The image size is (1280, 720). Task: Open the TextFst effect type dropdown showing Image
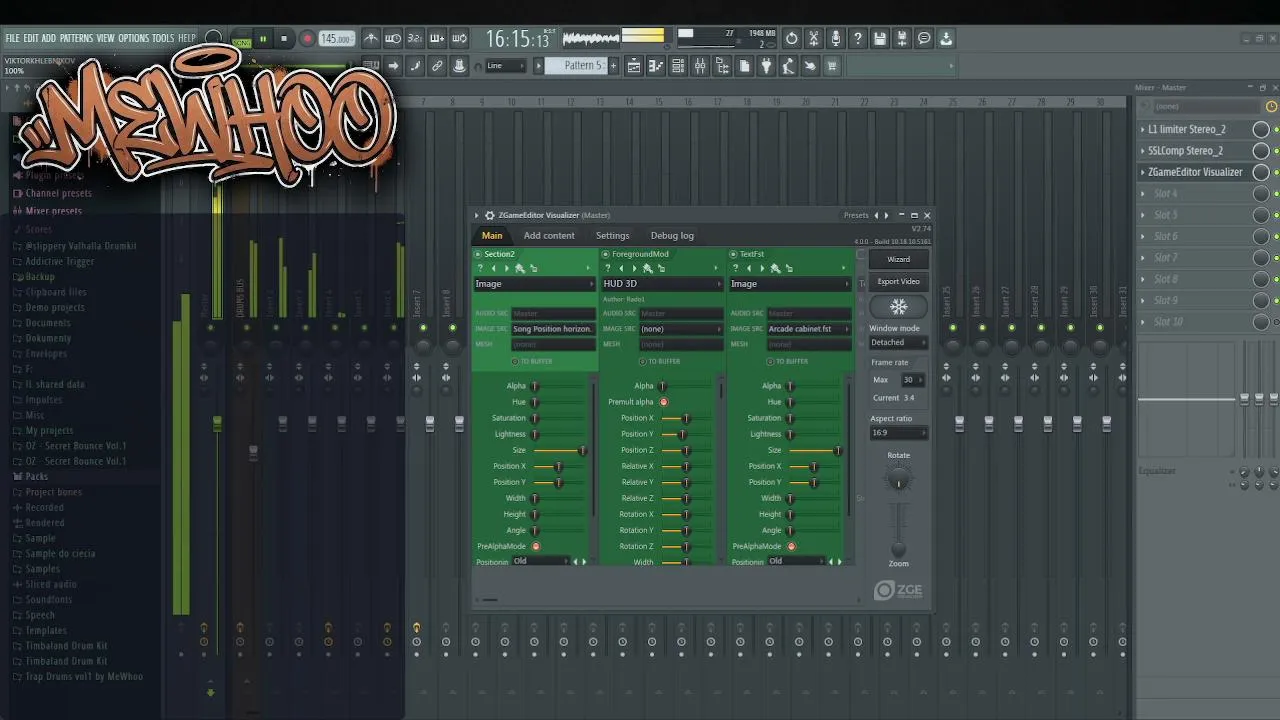tap(790, 284)
